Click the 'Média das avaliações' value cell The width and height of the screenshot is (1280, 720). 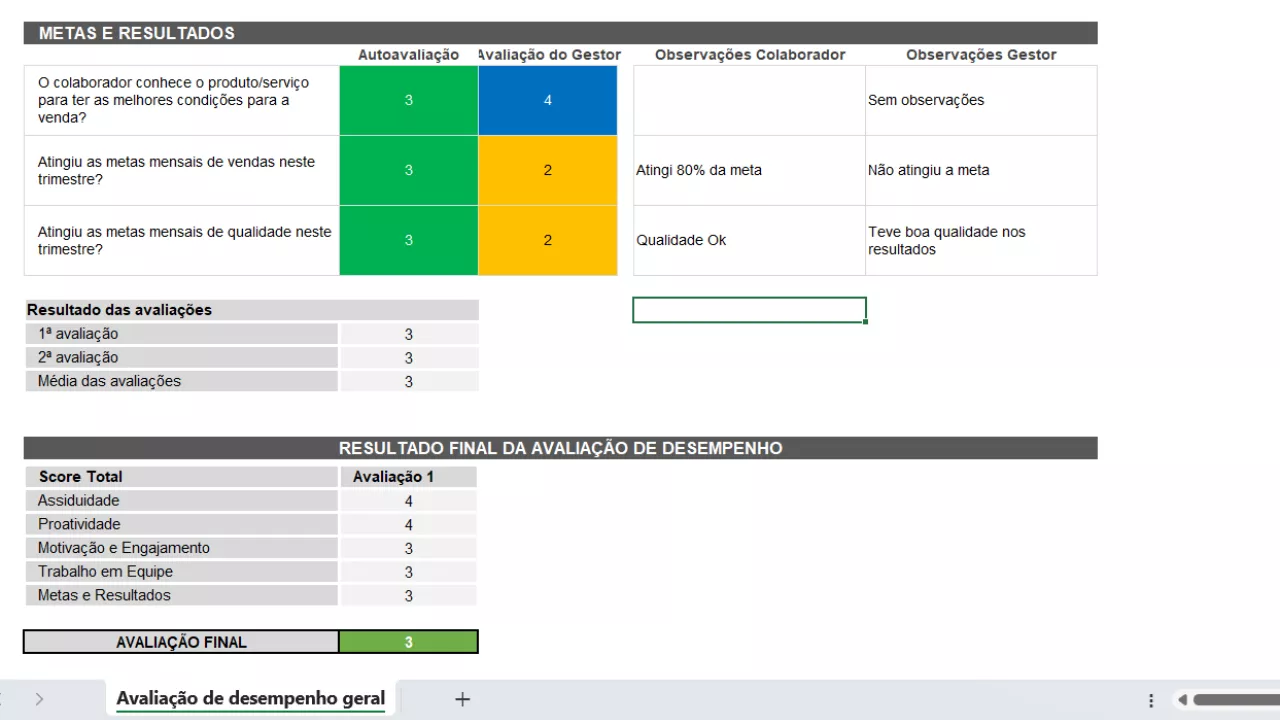pos(408,382)
